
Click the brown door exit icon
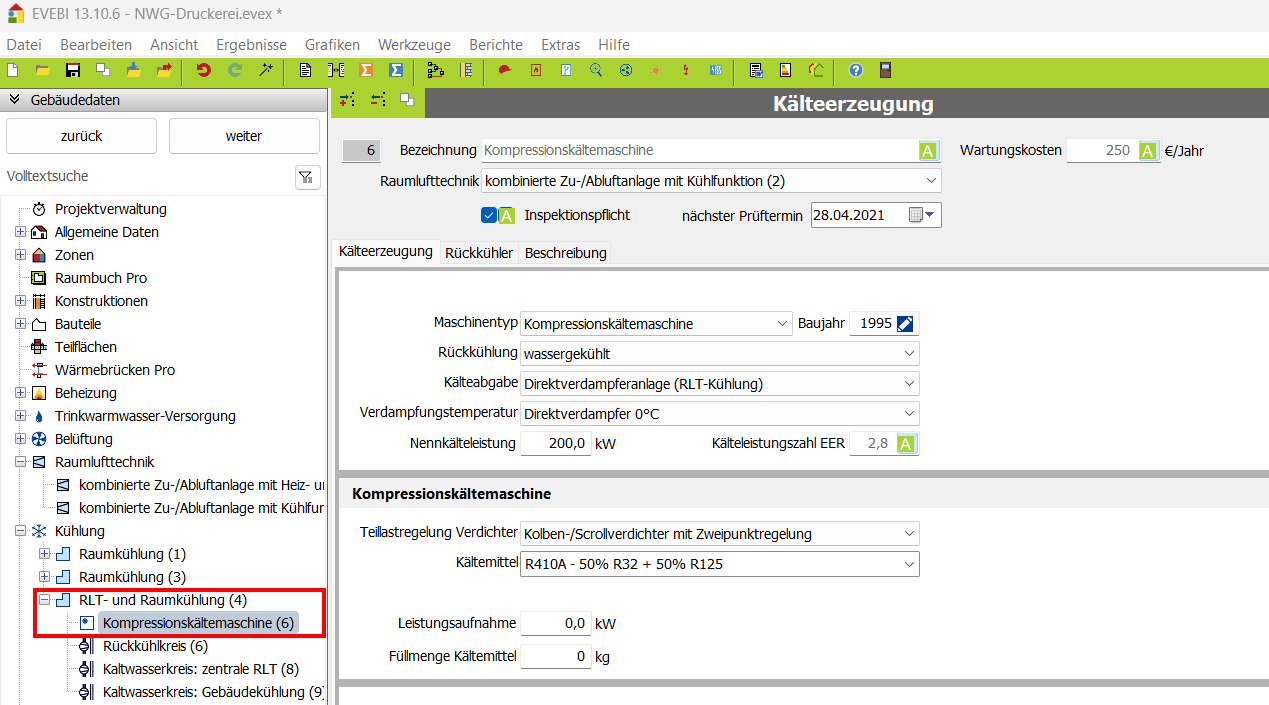[x=885, y=70]
